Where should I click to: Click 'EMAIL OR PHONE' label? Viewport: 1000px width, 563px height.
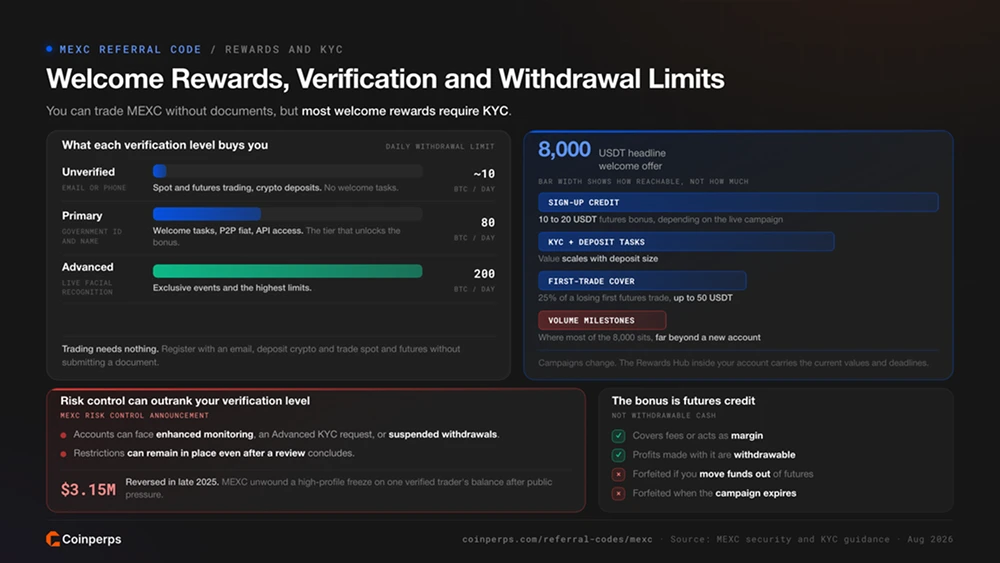94,187
